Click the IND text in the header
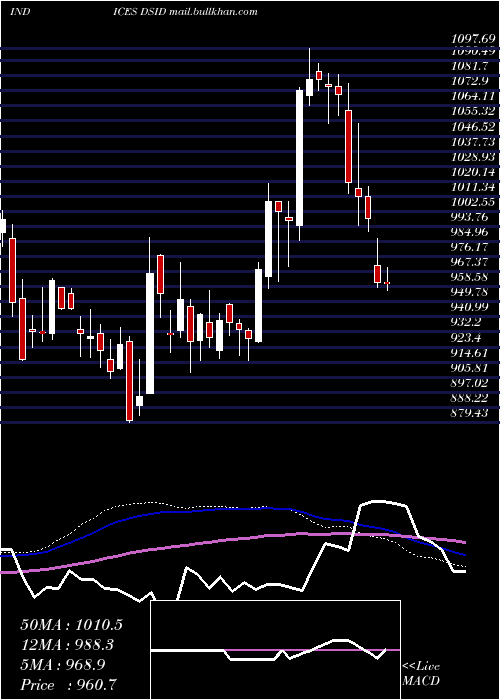The image size is (500, 700). coord(20,12)
